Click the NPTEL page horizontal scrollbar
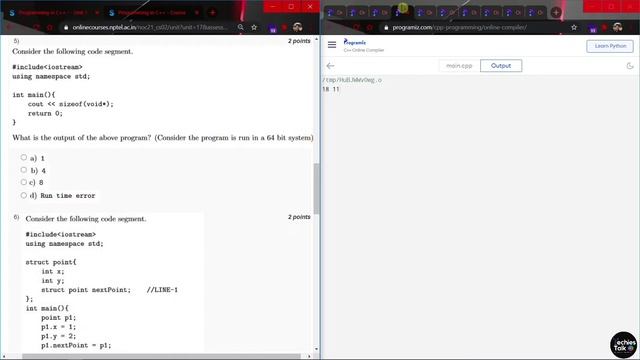The image size is (640, 360). [x=161, y=356]
